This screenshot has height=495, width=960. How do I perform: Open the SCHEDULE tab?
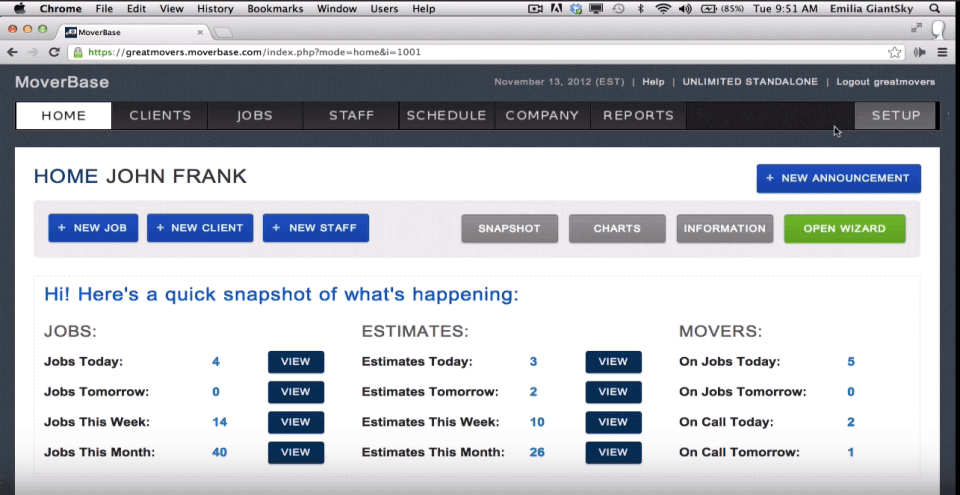tap(447, 115)
